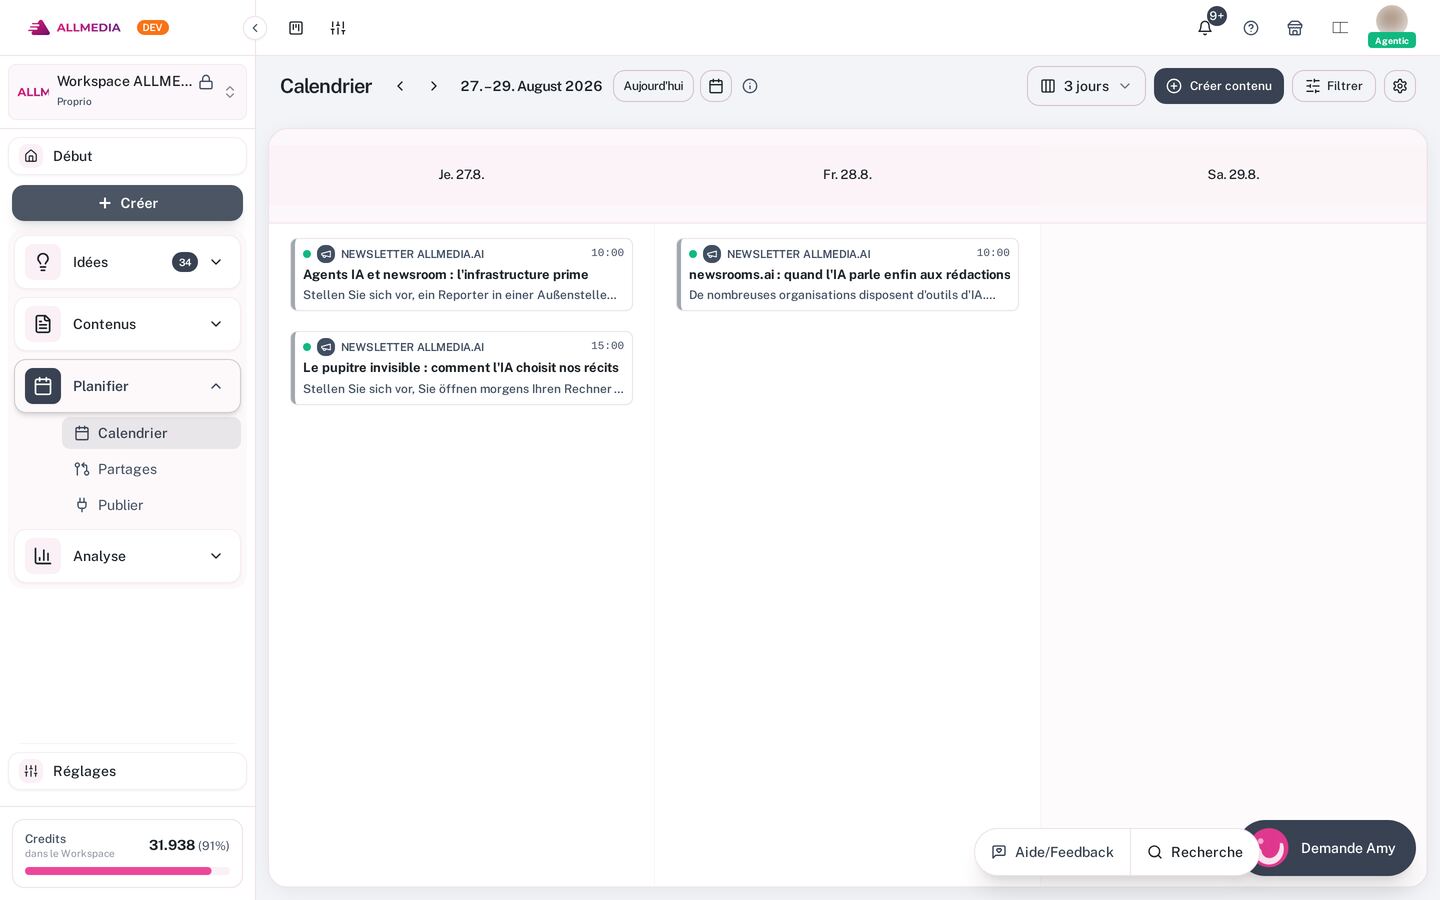
Task: Open 'Agents IA et newsroom' newsletter card
Action: coord(462,274)
